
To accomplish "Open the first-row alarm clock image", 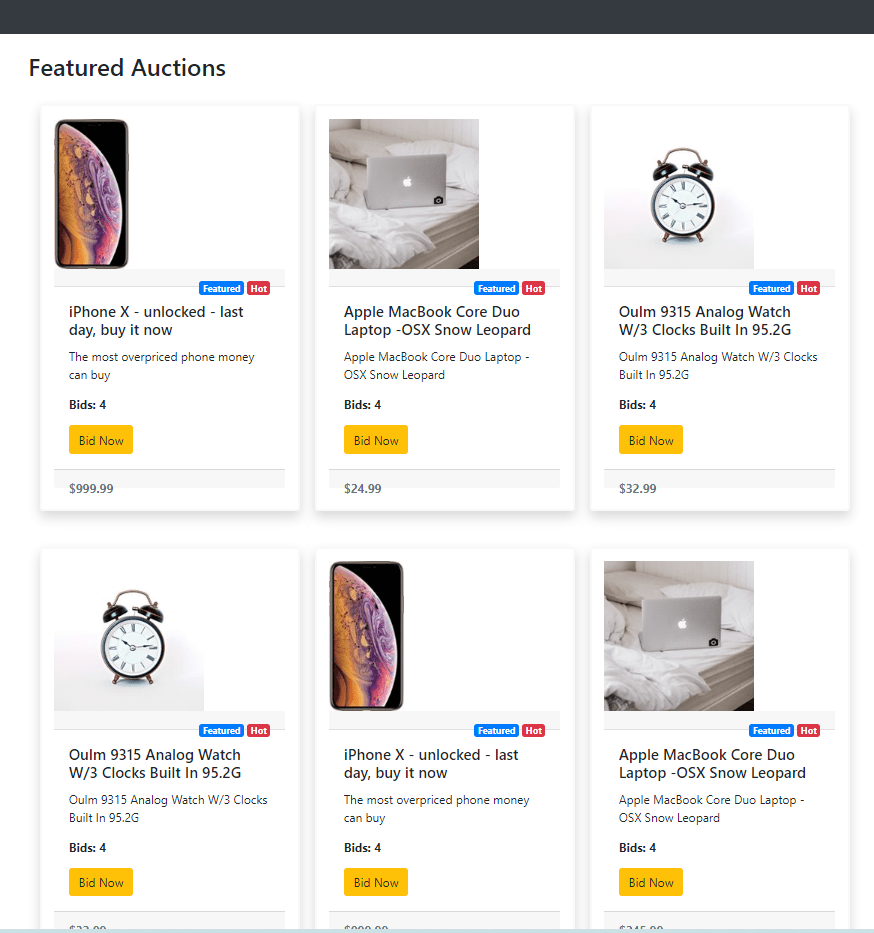I will [679, 194].
